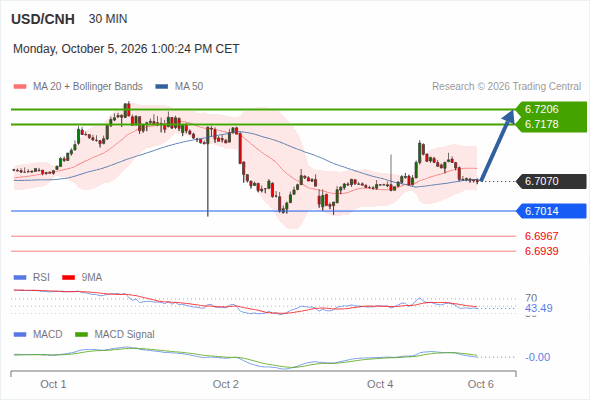Click the Oct 2 date axis label

226,384
